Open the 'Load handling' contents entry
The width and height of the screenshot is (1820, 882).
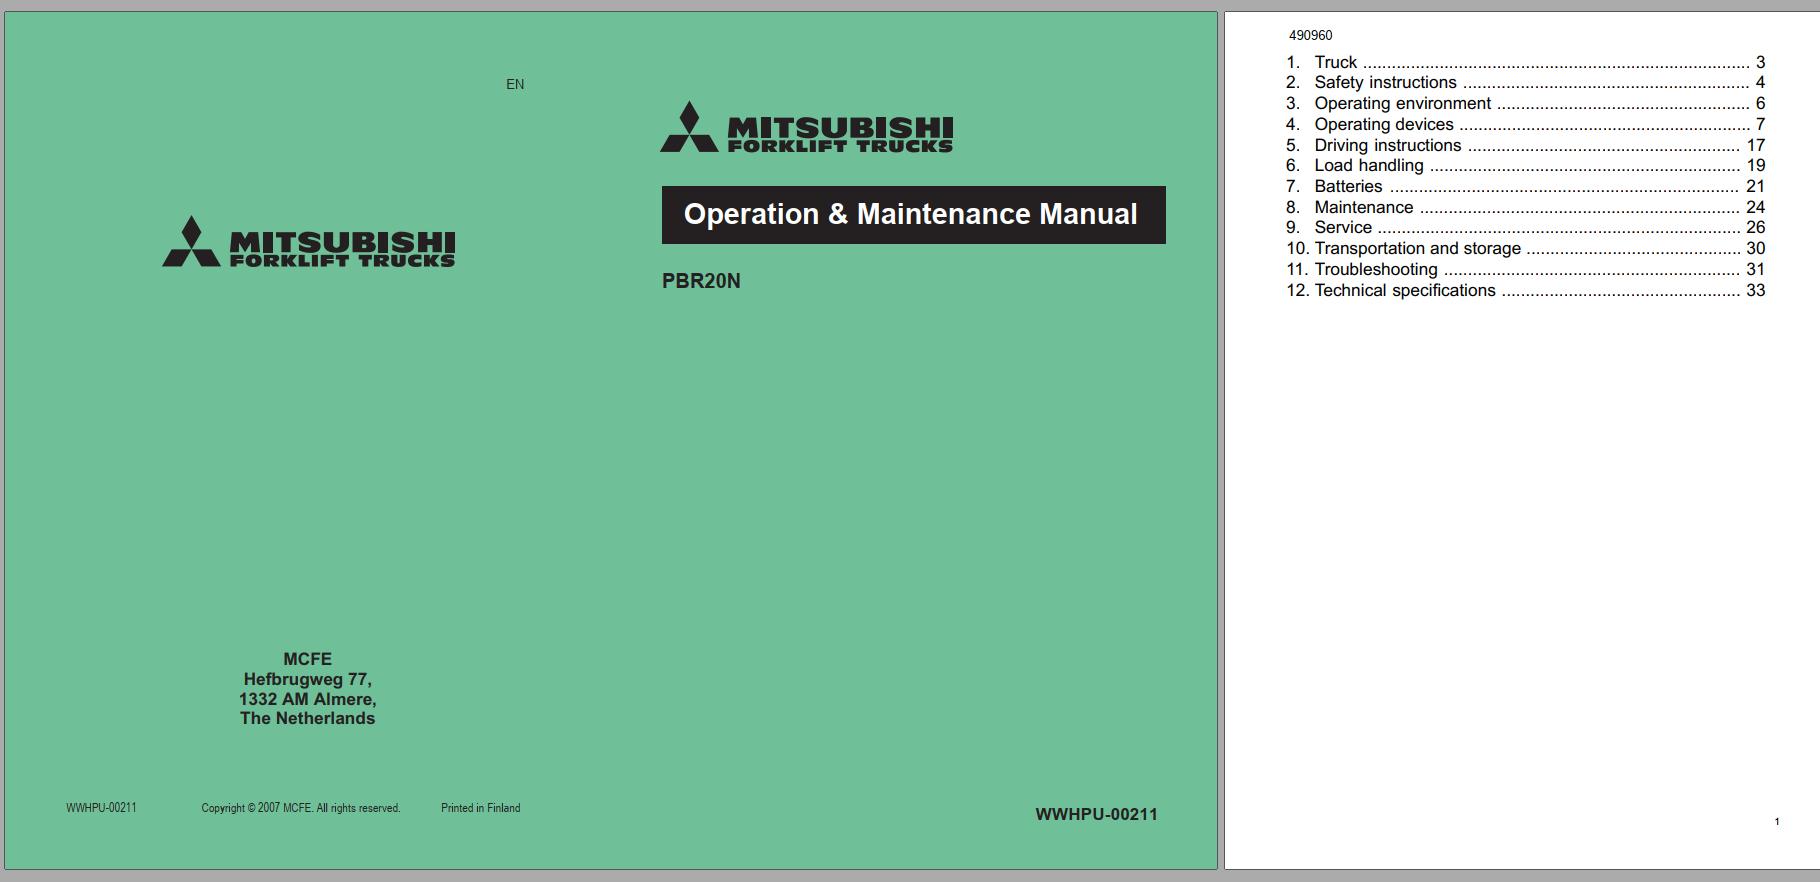1525,166
